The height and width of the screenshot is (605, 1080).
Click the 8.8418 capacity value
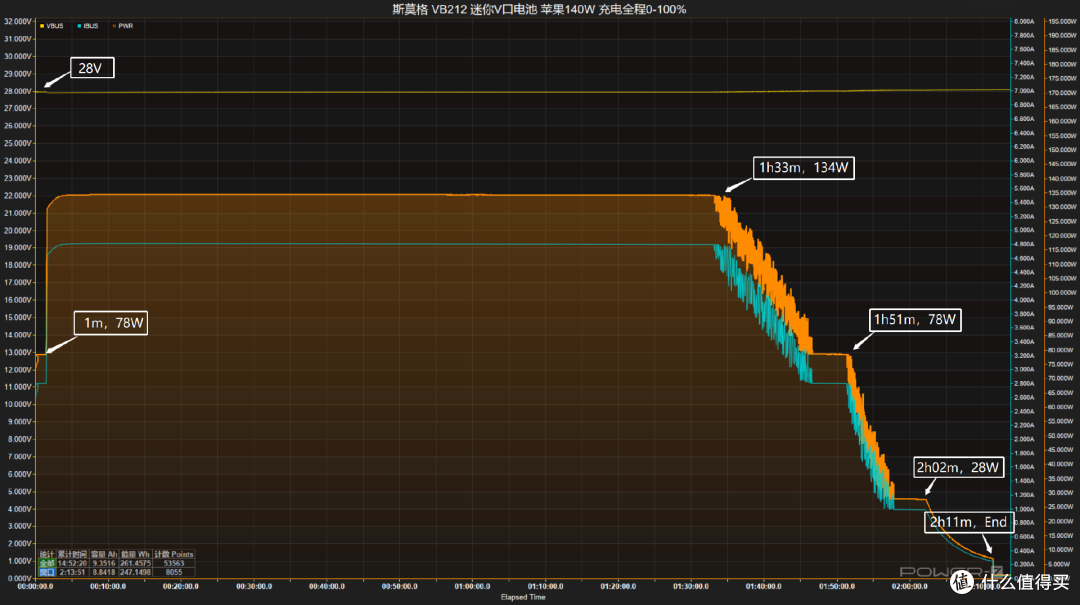(104, 572)
